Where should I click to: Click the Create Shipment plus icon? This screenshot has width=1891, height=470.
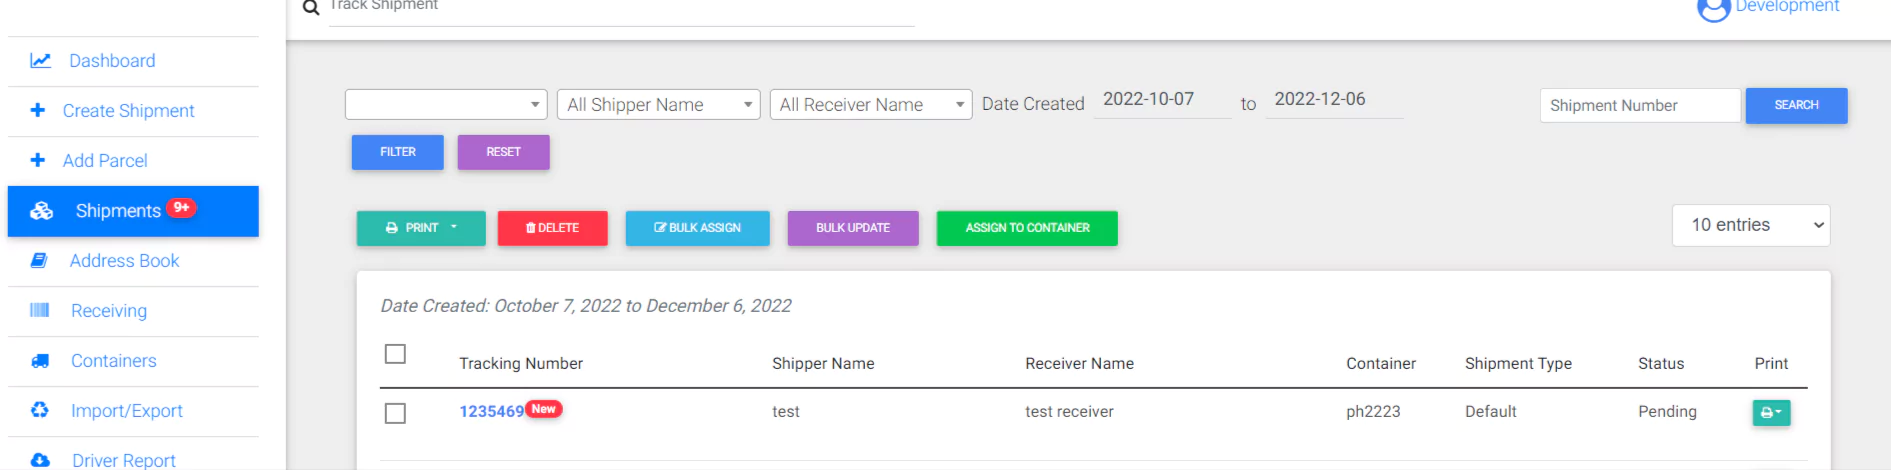point(38,110)
